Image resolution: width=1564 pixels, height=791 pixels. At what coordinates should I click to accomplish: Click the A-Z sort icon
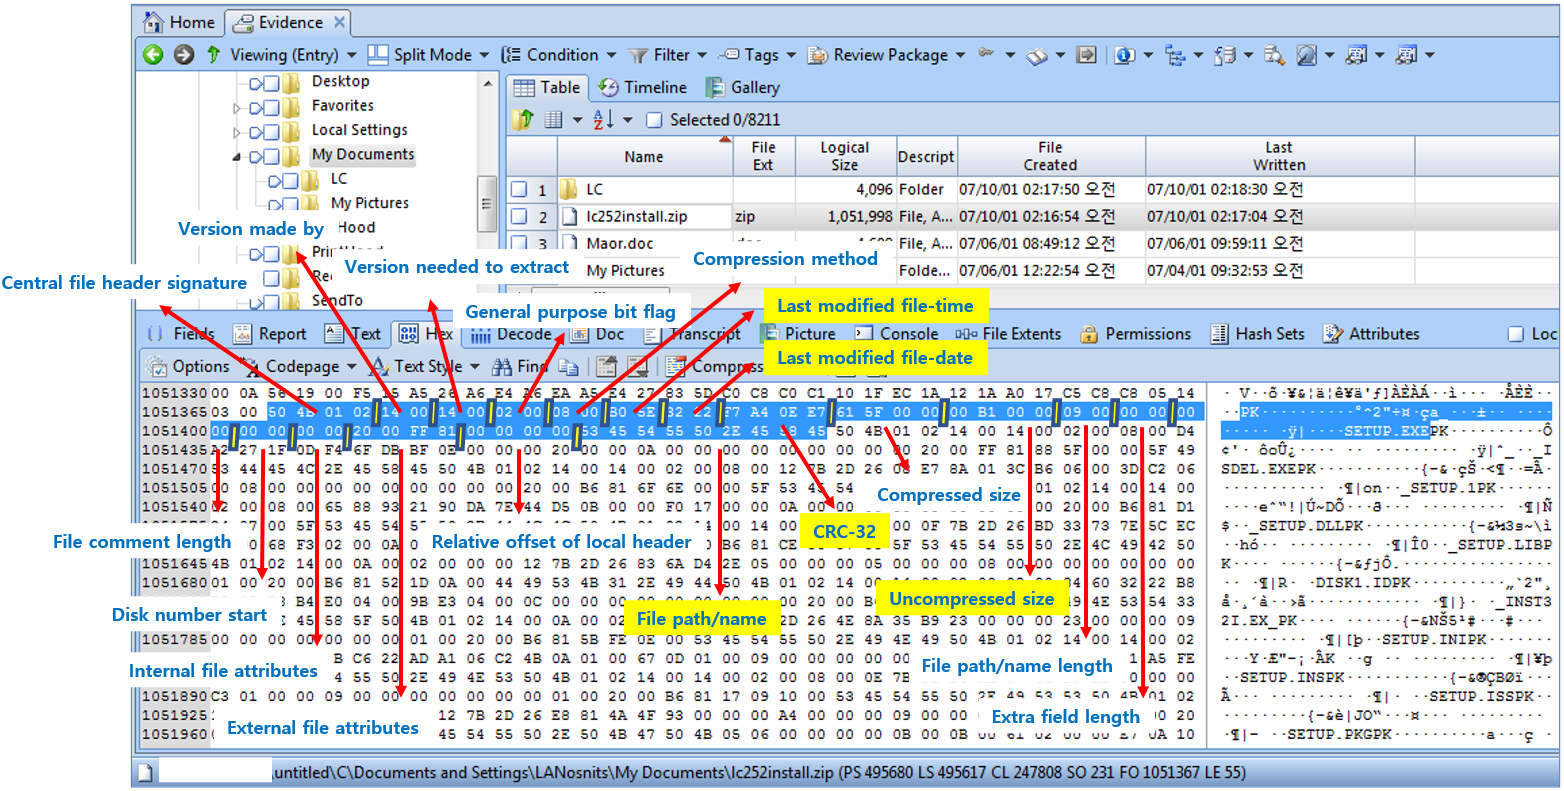coord(603,120)
